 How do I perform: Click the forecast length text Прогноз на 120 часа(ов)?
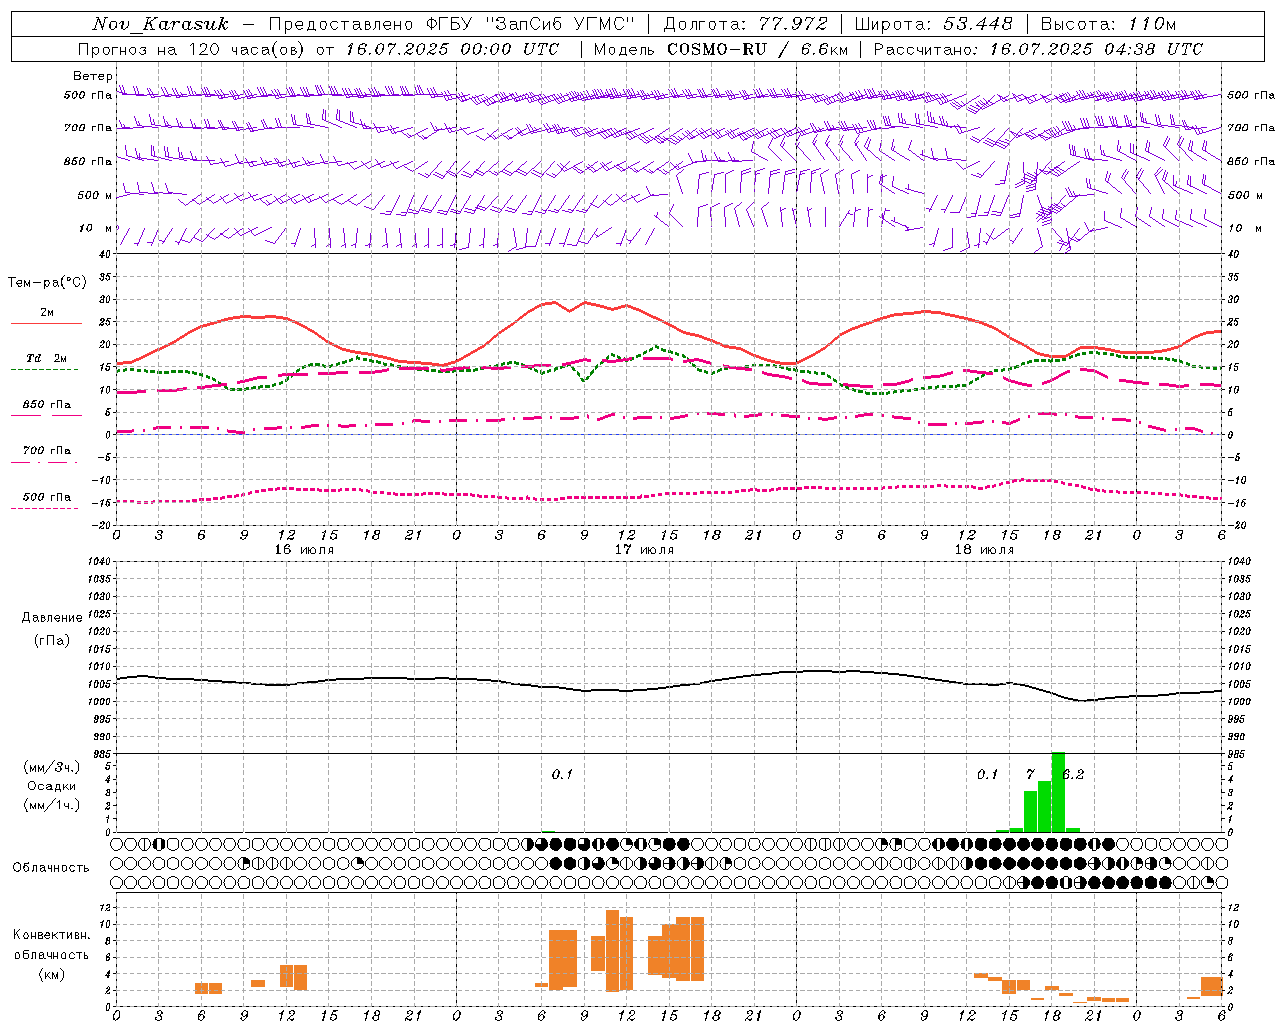(x=192, y=49)
